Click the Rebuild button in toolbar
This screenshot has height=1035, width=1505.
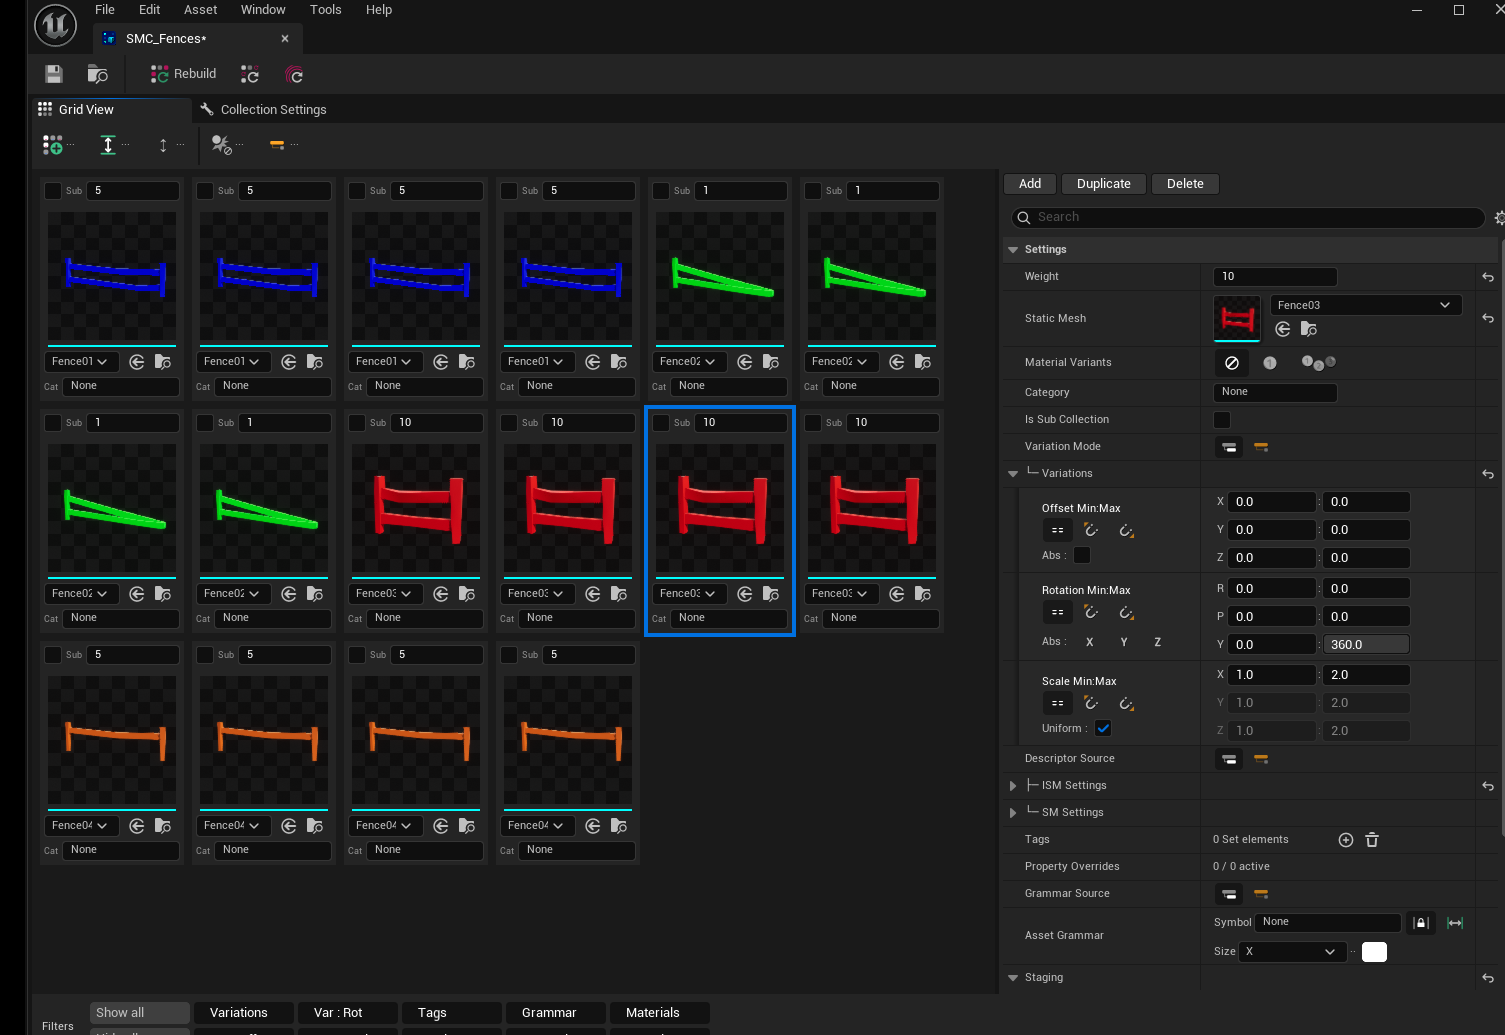point(183,74)
